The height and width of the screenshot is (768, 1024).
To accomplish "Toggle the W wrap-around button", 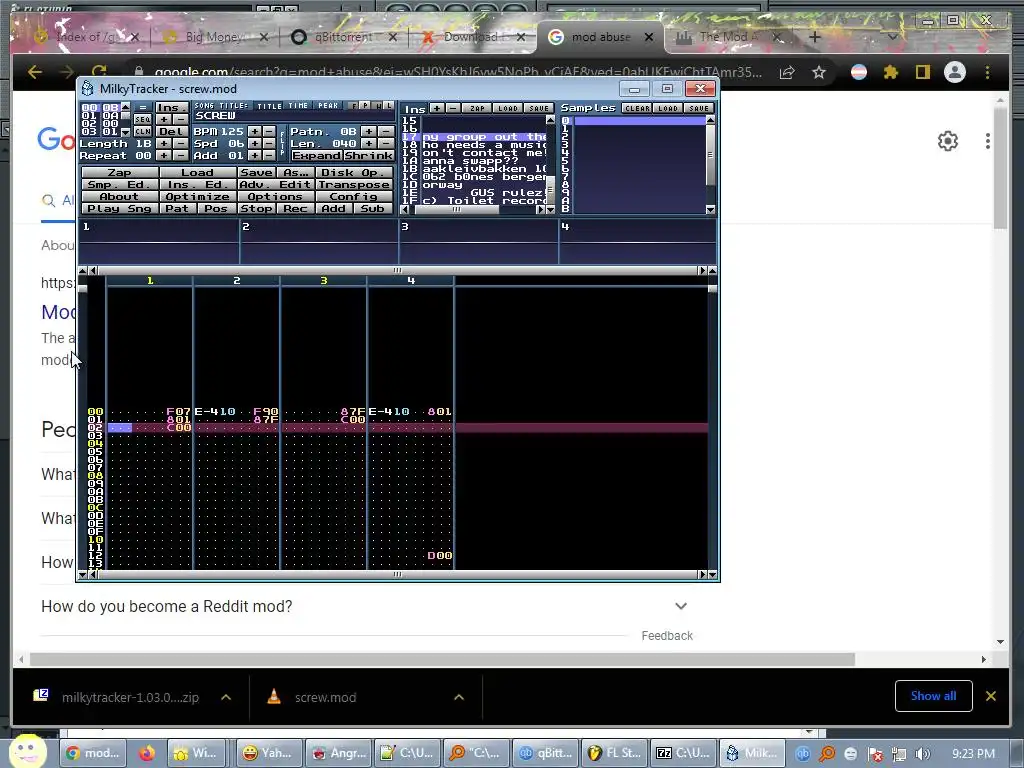I will 377,105.
